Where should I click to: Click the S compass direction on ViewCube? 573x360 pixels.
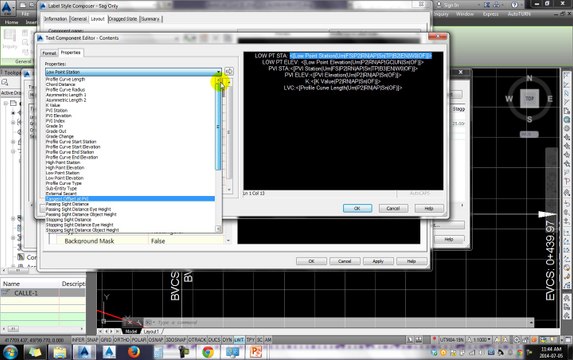pos(530,119)
